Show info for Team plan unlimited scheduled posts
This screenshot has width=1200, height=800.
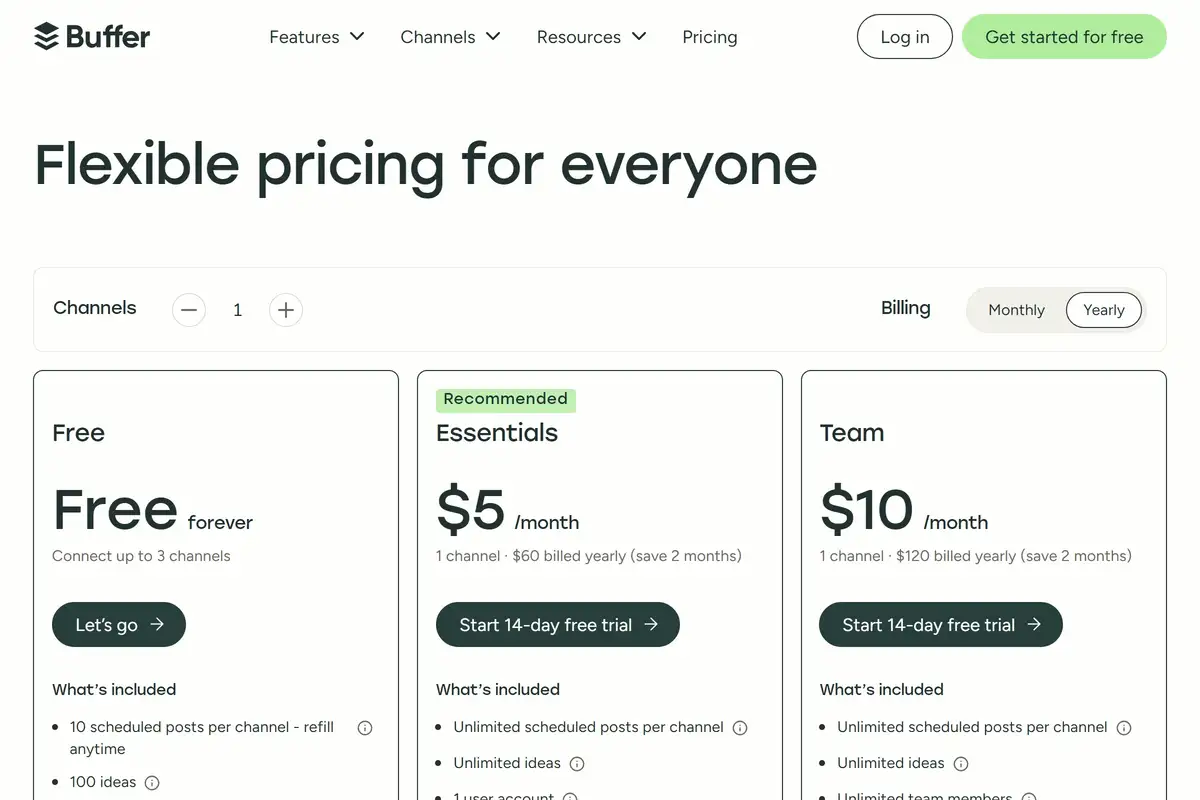click(1124, 727)
